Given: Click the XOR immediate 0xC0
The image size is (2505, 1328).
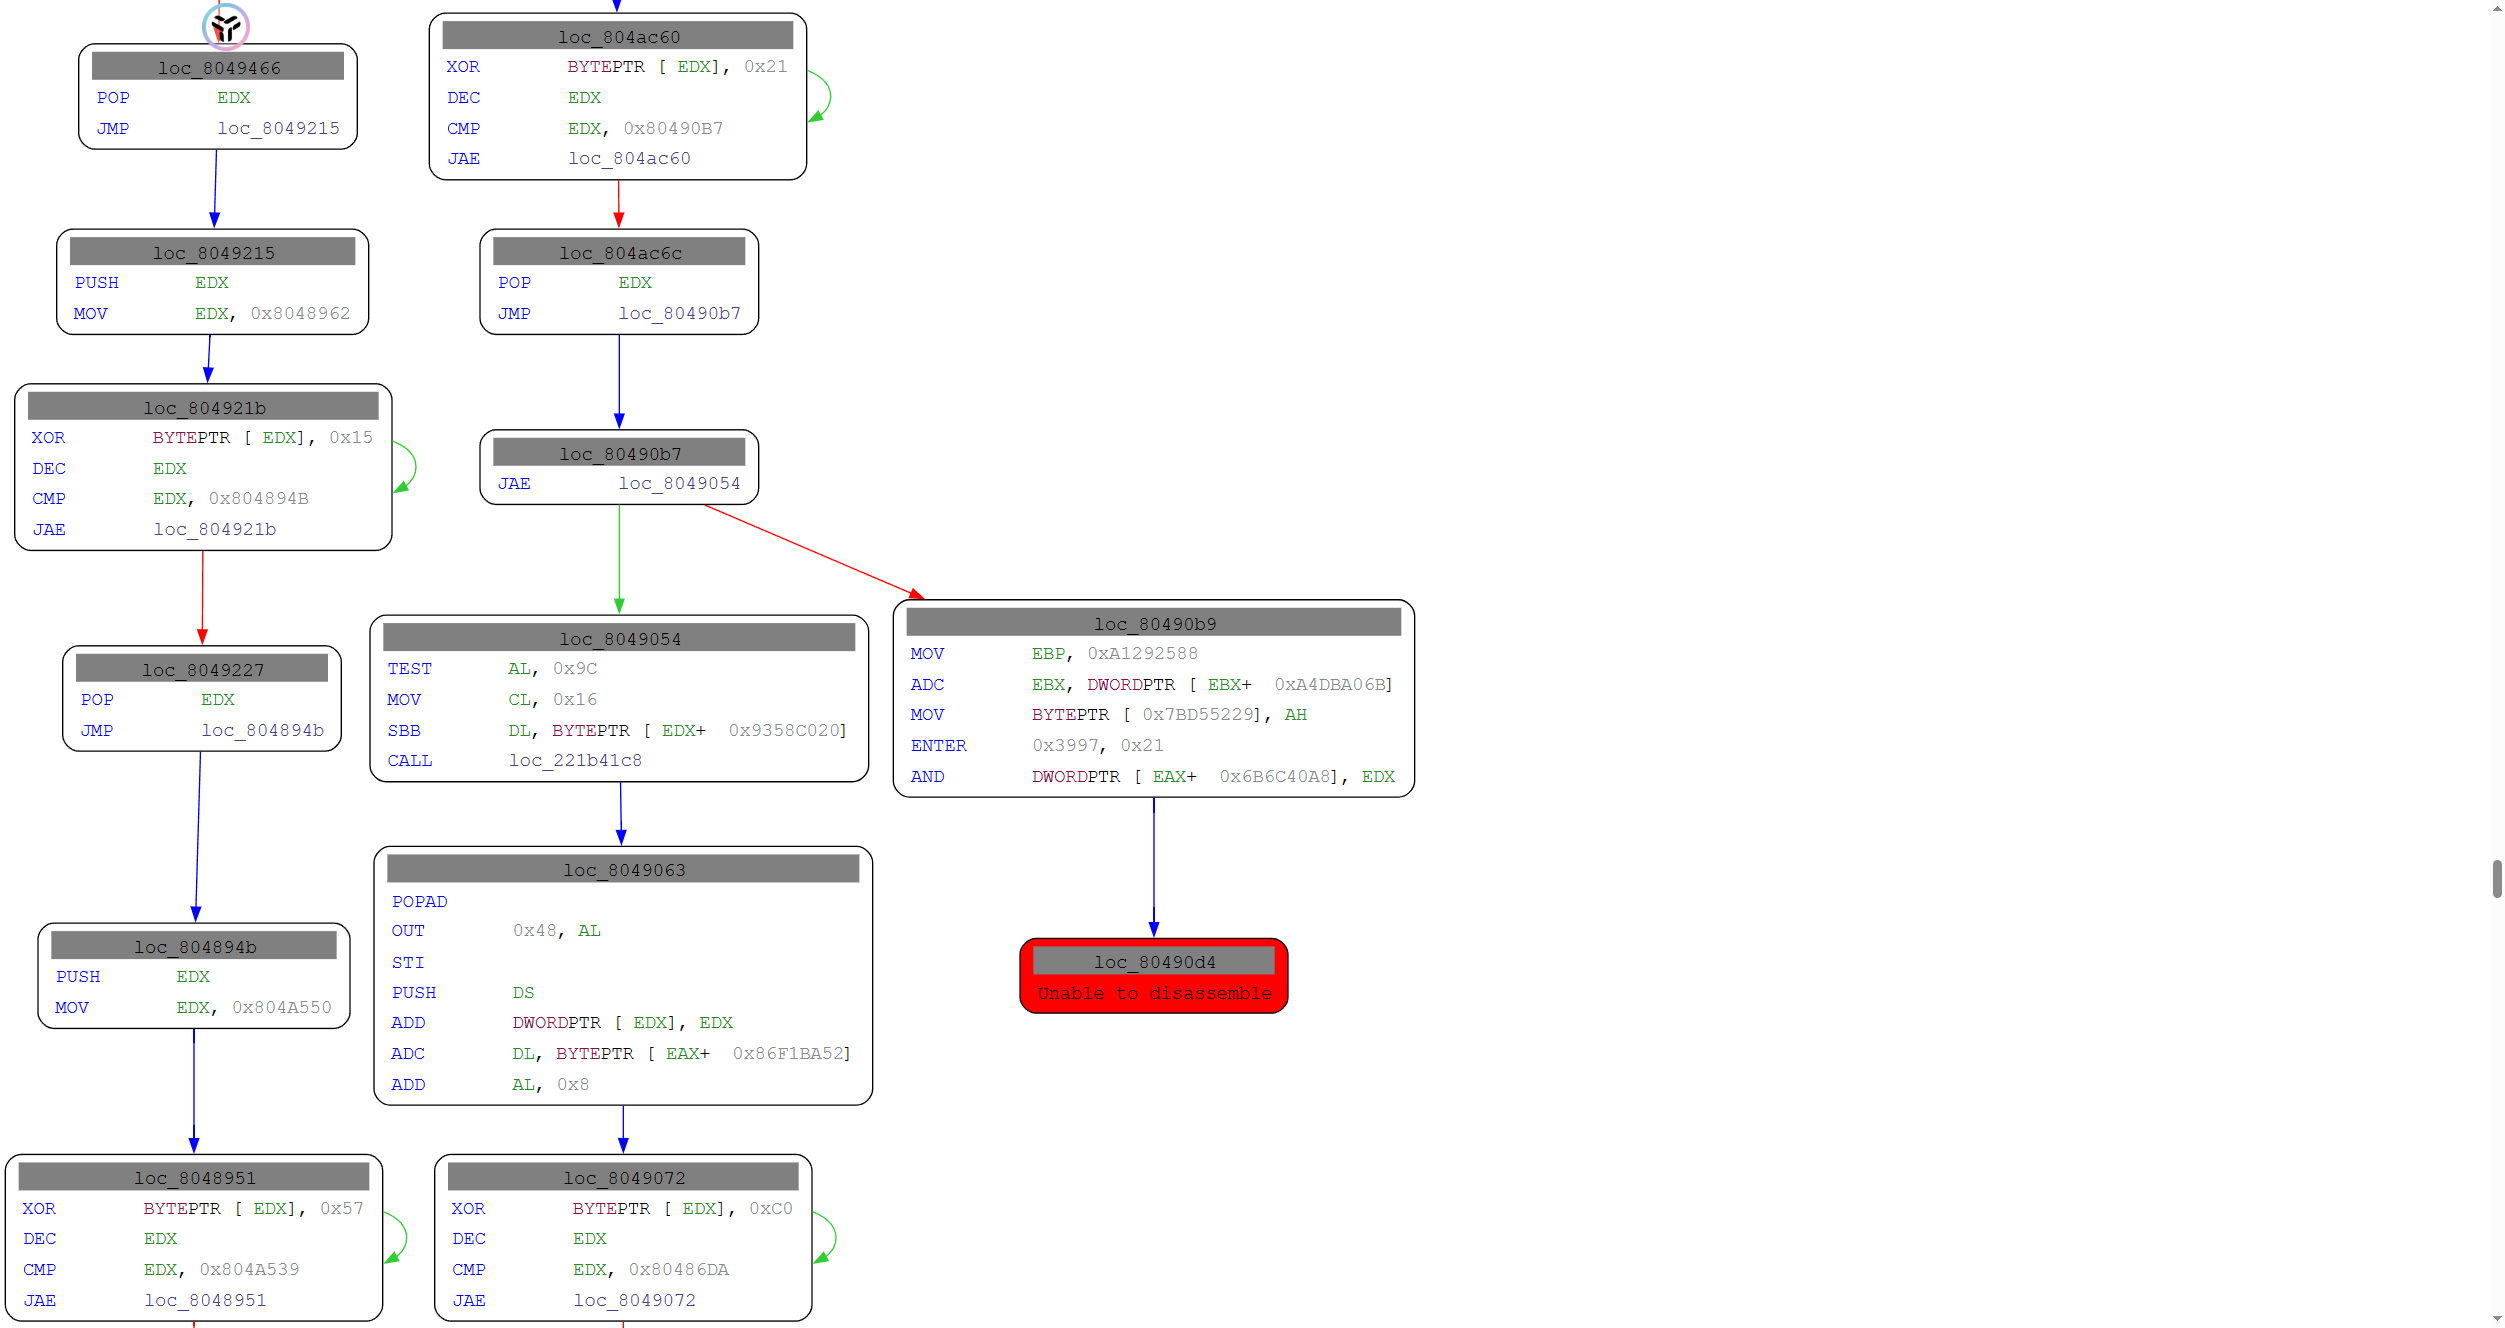Looking at the screenshot, I should coord(771,1208).
